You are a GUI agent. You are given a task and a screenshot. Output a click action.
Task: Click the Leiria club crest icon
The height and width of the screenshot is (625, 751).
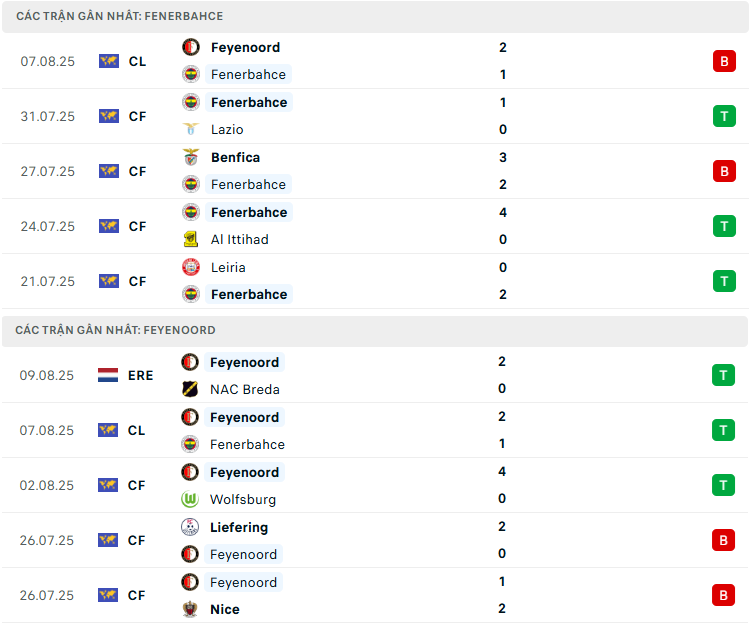191,267
